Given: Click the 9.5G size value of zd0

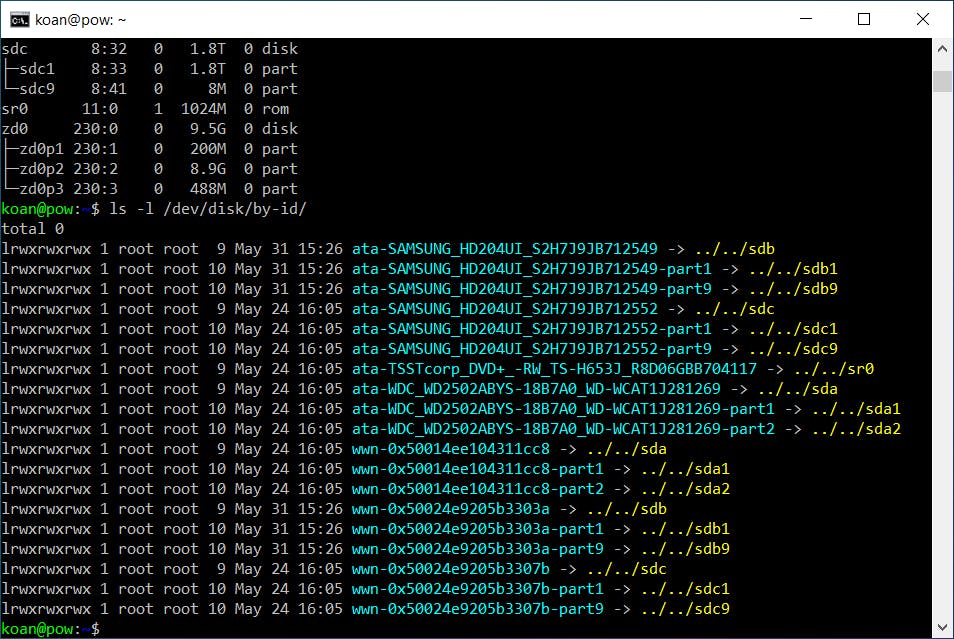Looking at the screenshot, I should (x=207, y=129).
